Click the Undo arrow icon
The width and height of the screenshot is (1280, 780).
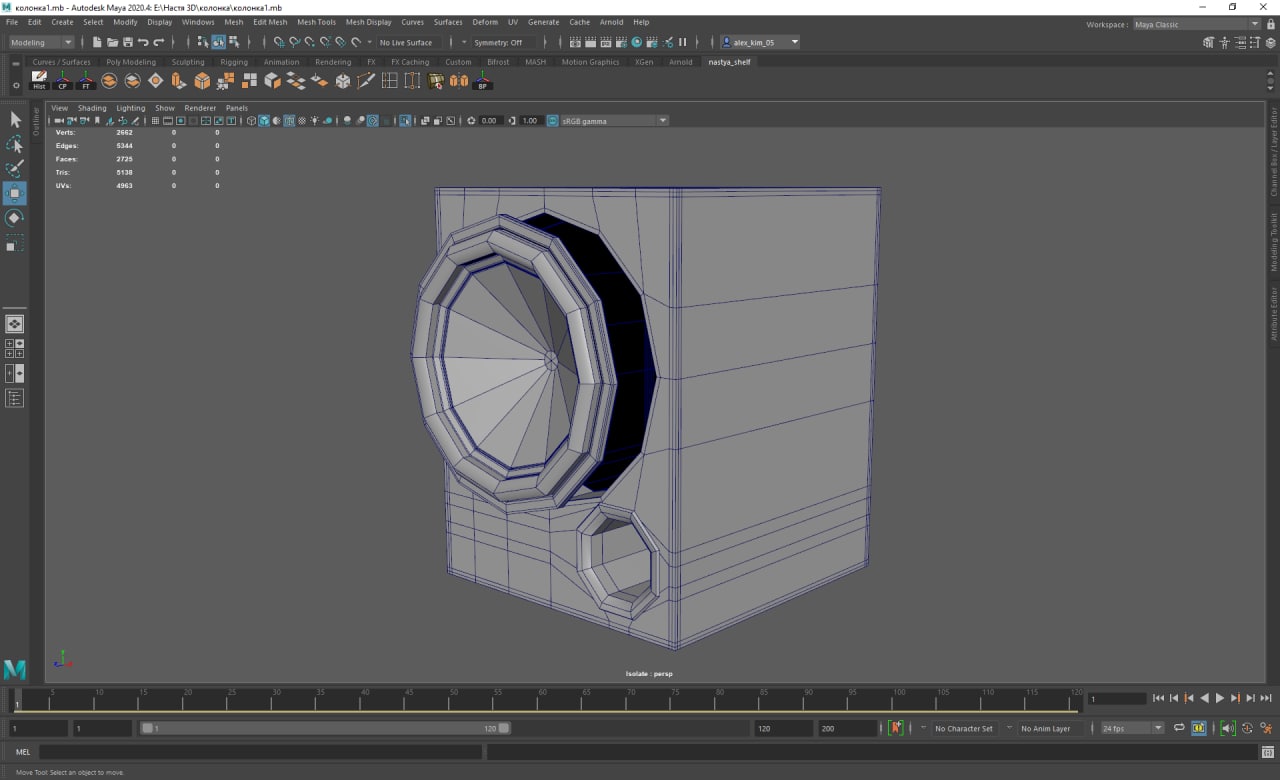click(143, 42)
